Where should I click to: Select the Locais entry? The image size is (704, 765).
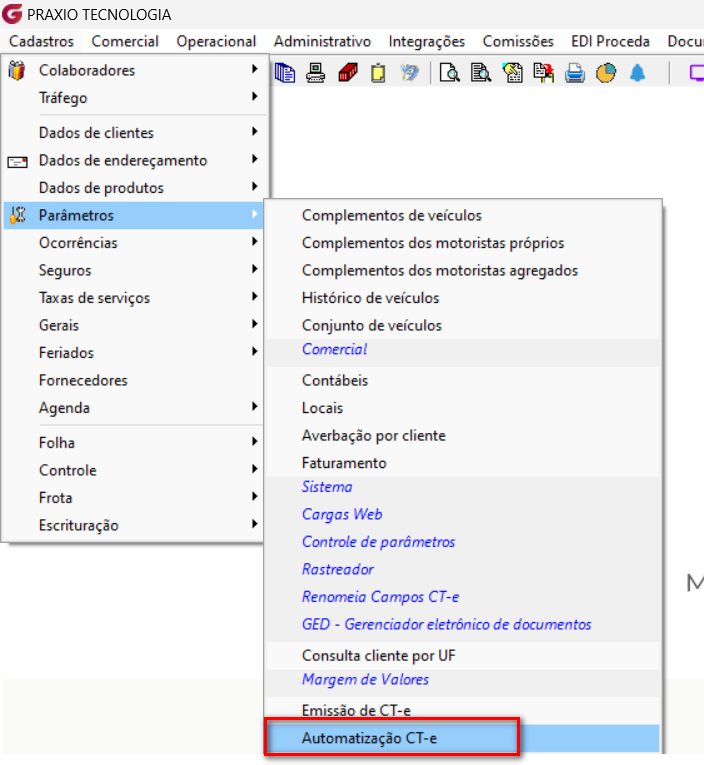(x=462, y=408)
